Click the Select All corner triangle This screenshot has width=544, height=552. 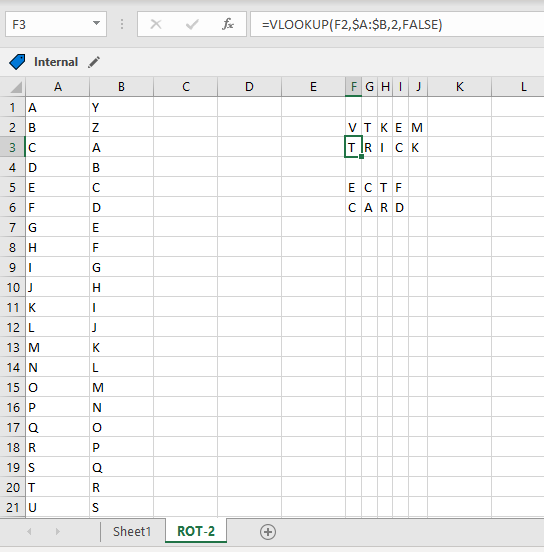tap(15, 87)
